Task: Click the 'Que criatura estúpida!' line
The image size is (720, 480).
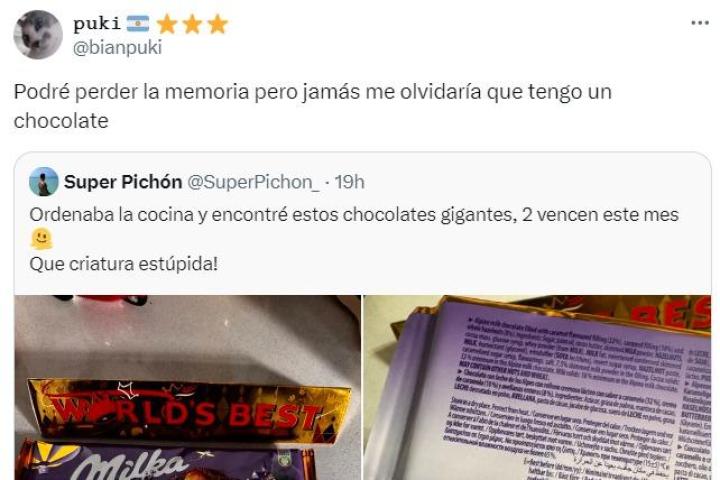Action: tap(124, 264)
